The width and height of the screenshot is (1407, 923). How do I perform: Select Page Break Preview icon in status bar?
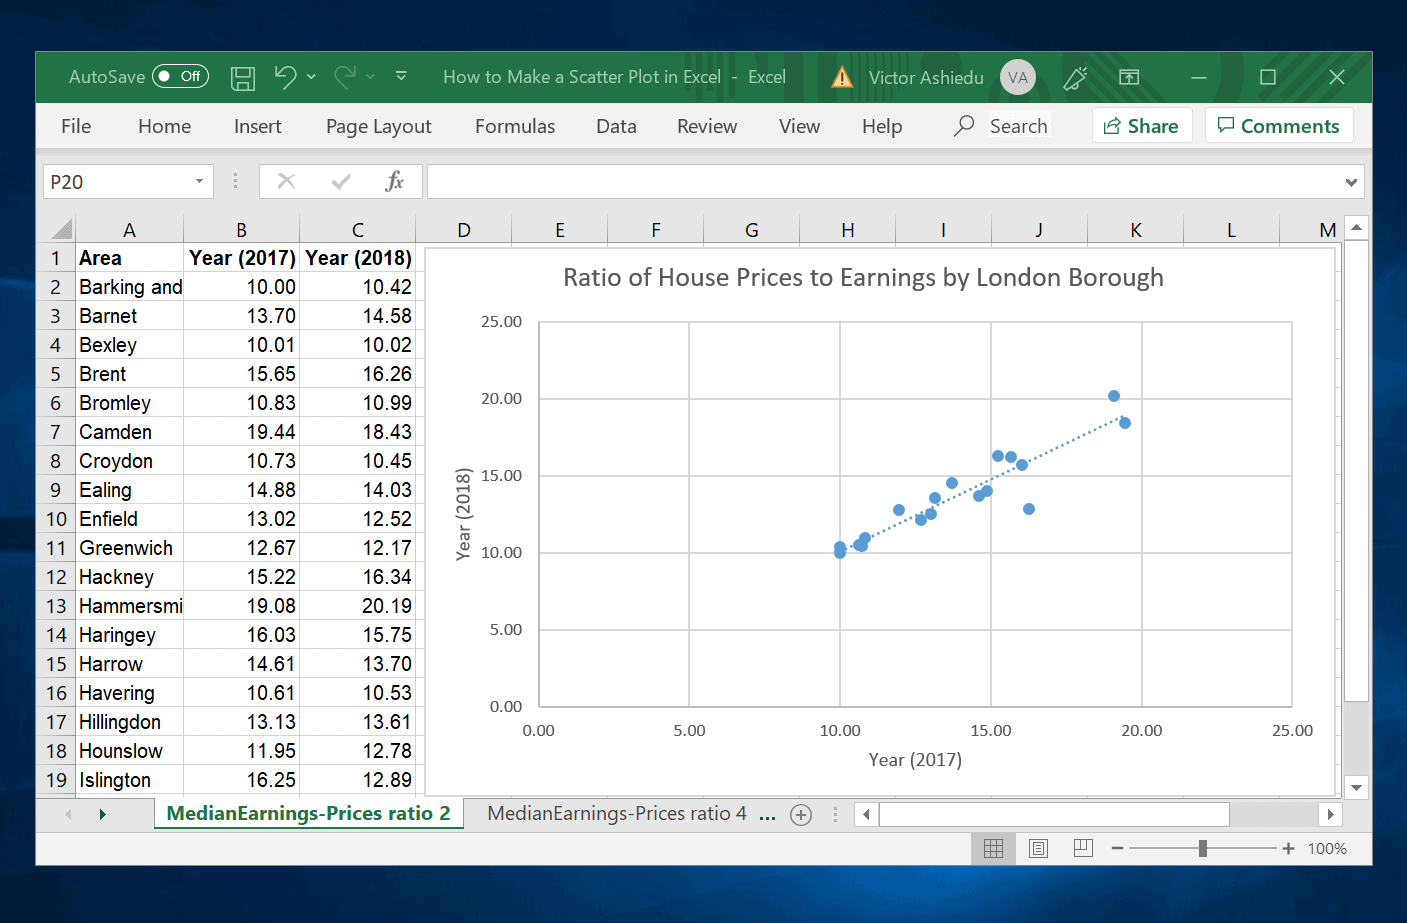coord(1083,848)
